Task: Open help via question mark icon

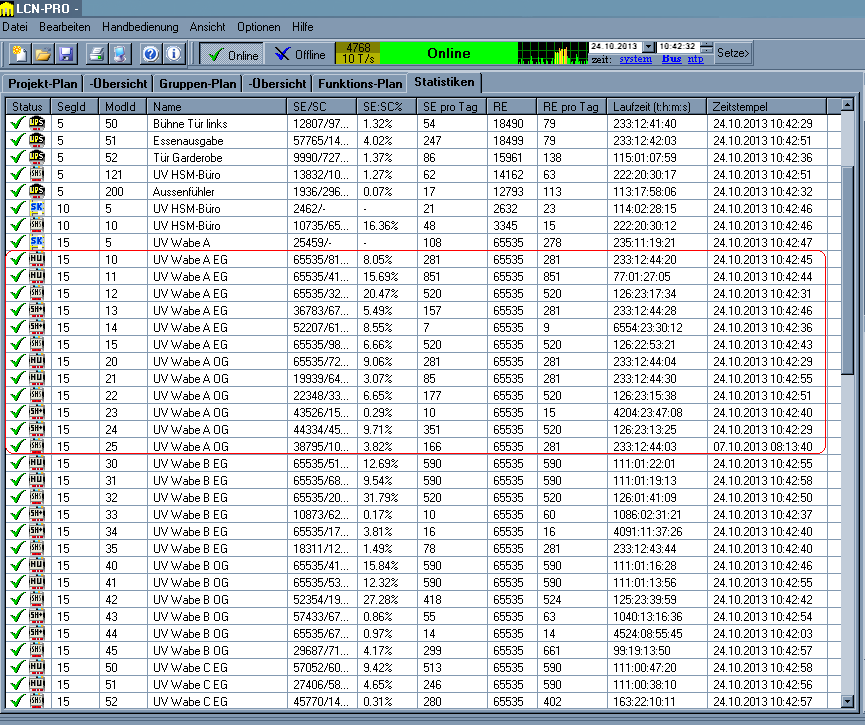Action: (x=151, y=54)
